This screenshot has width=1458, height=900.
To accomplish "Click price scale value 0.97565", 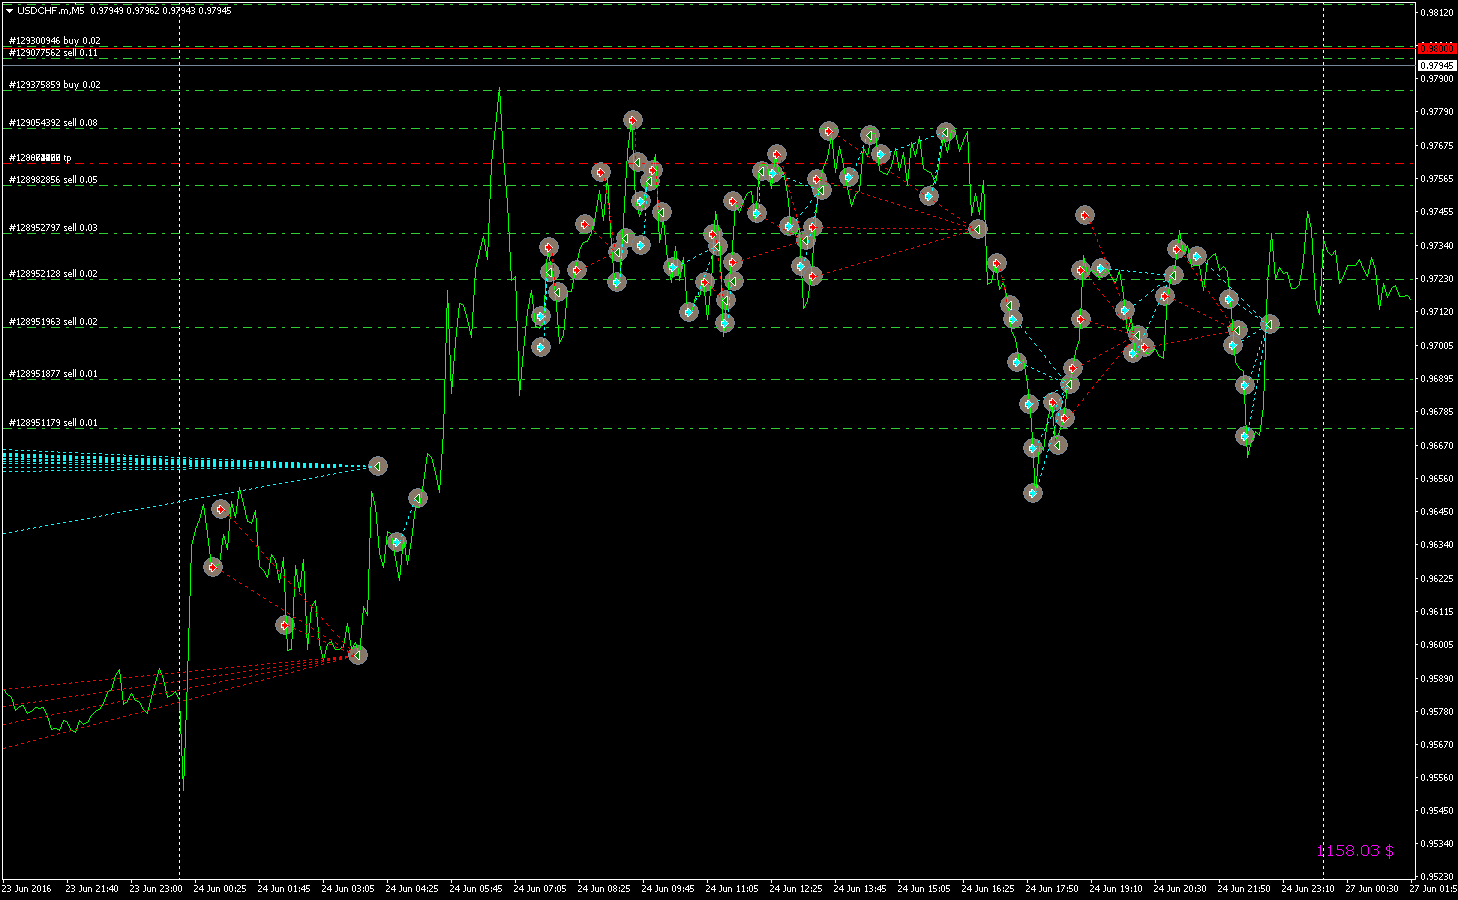I will (1438, 179).
